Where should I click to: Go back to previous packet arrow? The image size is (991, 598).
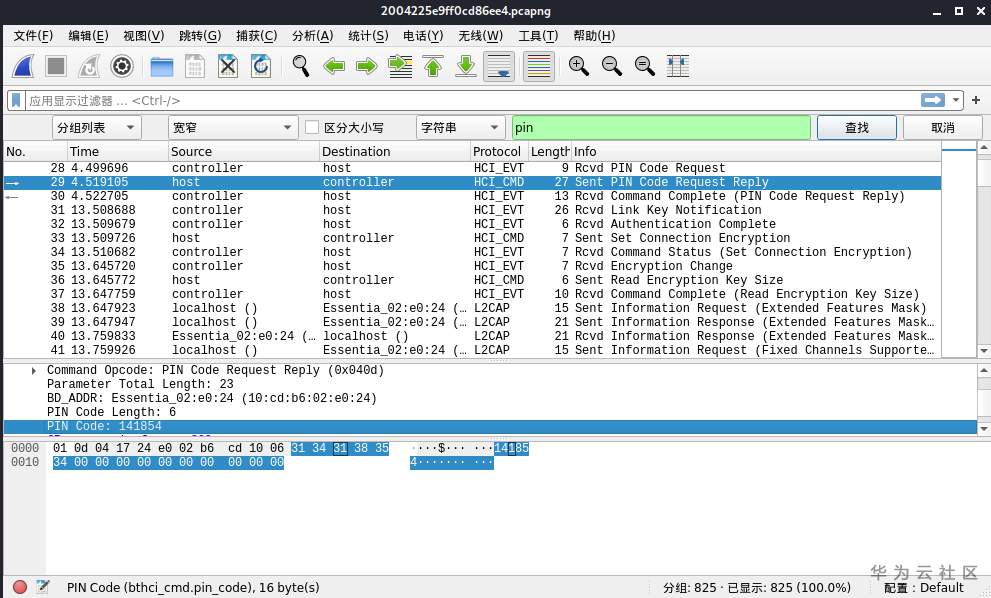(x=334, y=66)
